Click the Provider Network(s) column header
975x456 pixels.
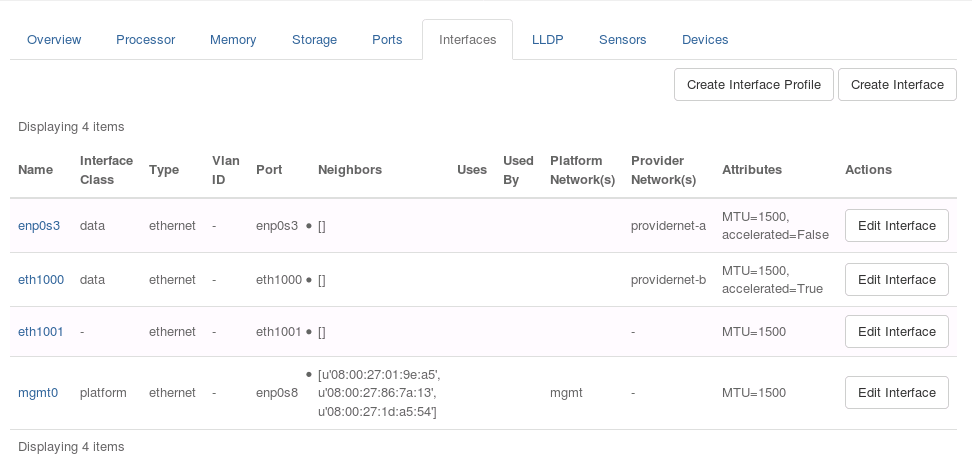663,170
